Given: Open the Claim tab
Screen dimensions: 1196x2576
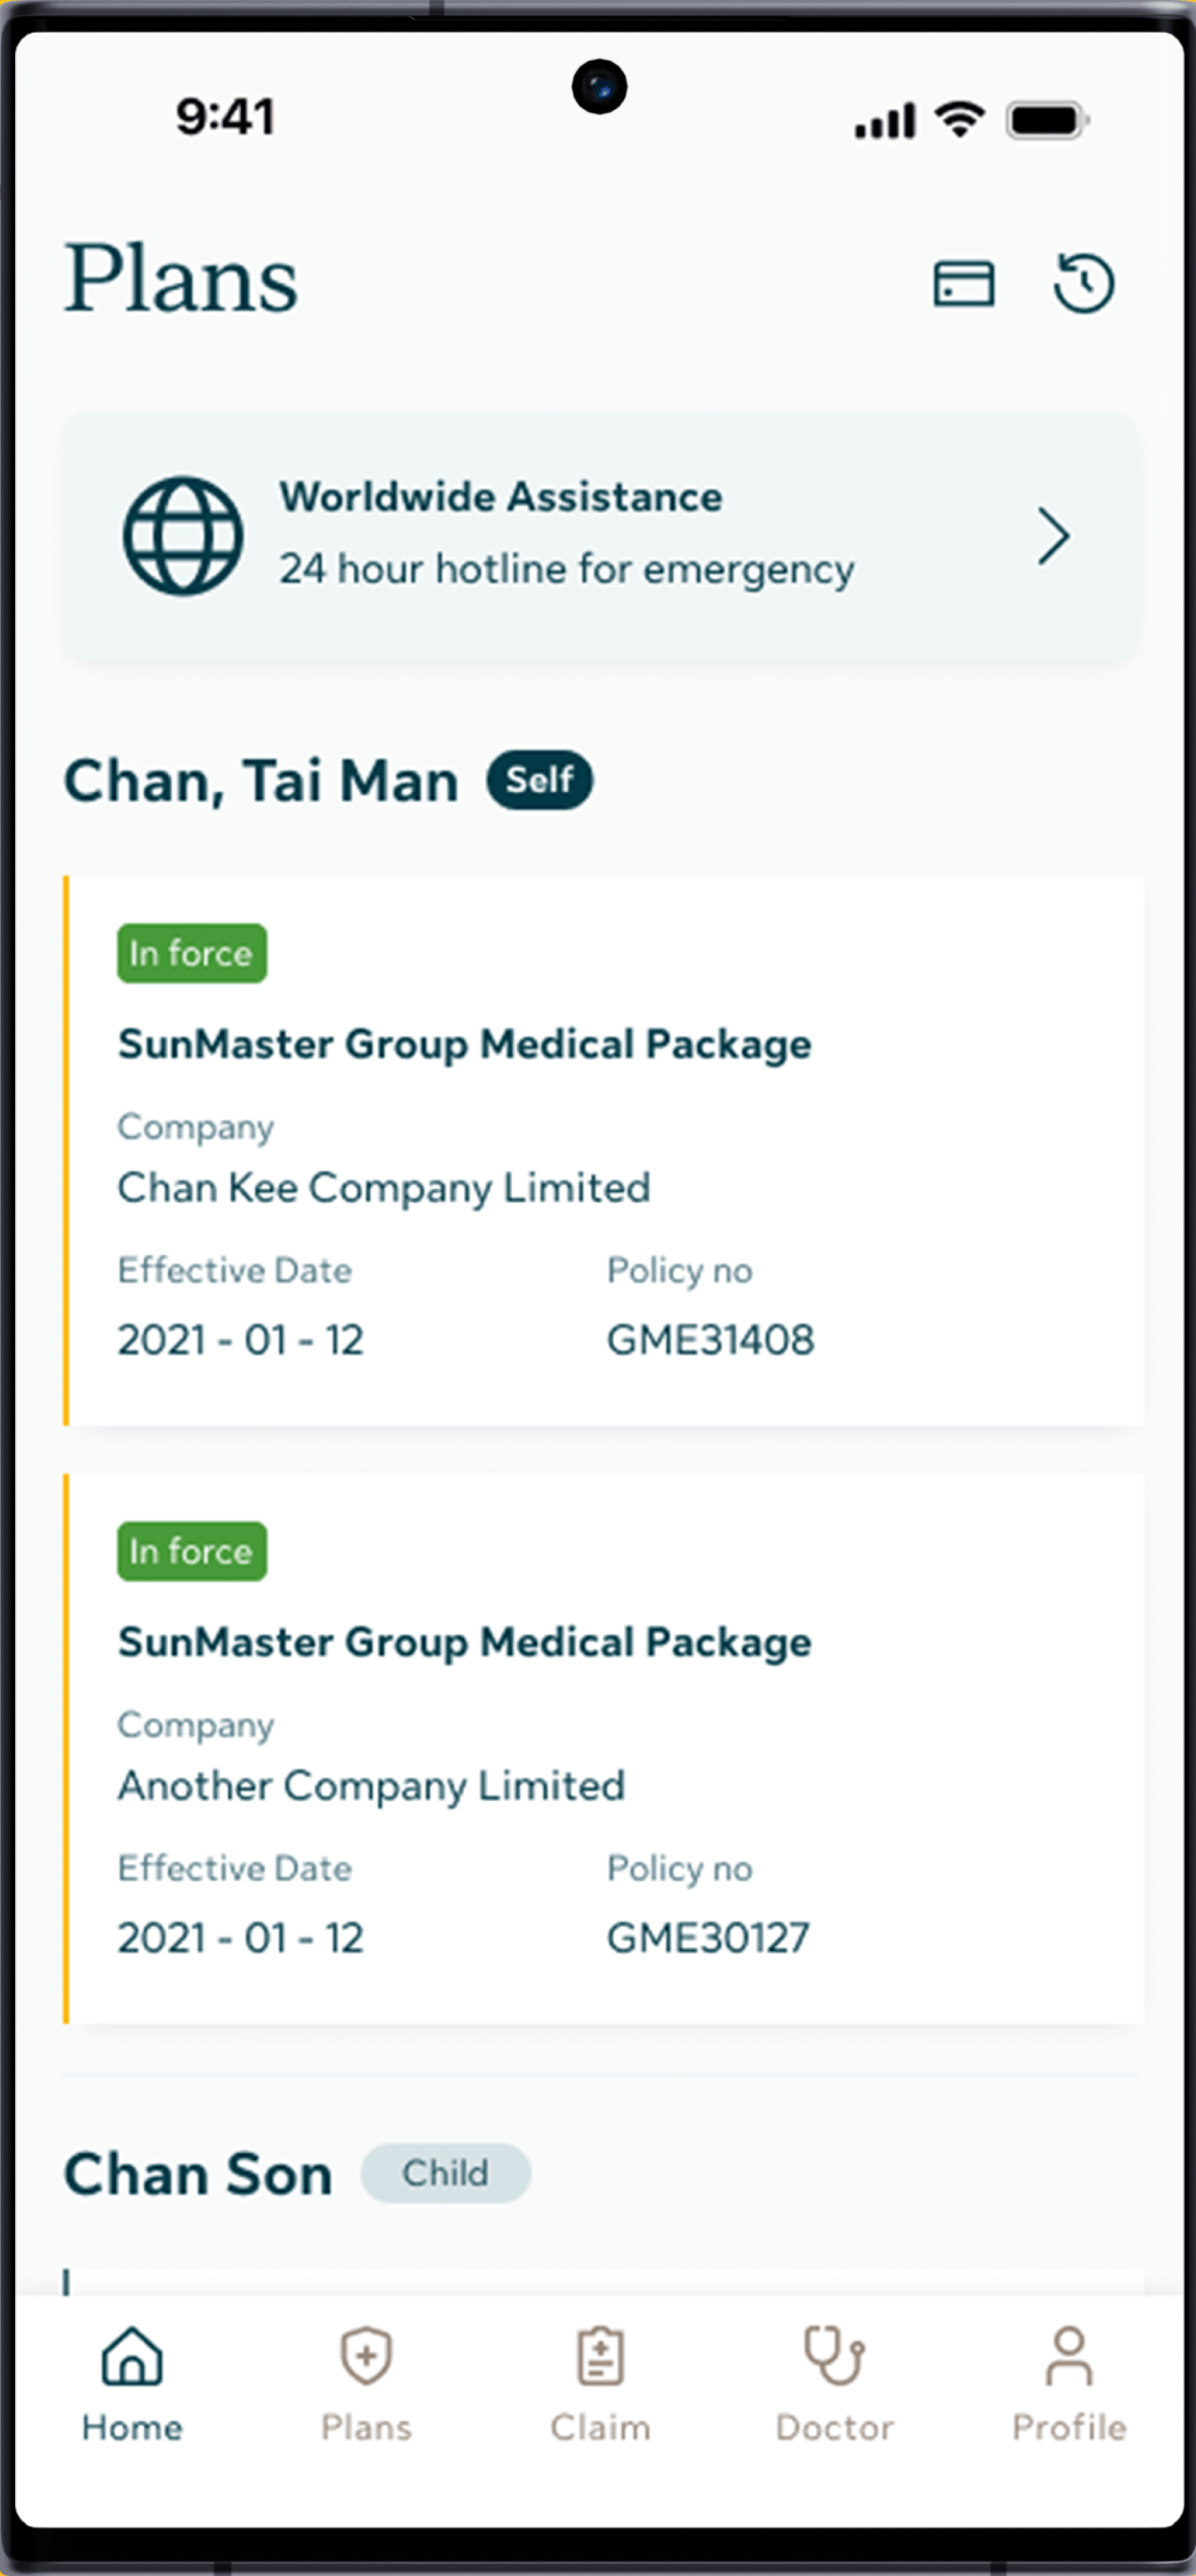Looking at the screenshot, I should (x=600, y=2384).
